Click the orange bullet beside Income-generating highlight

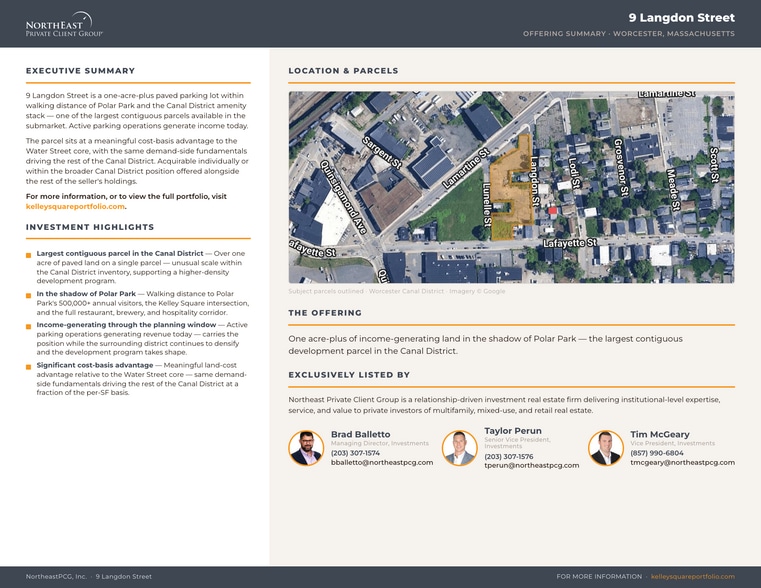point(29,327)
